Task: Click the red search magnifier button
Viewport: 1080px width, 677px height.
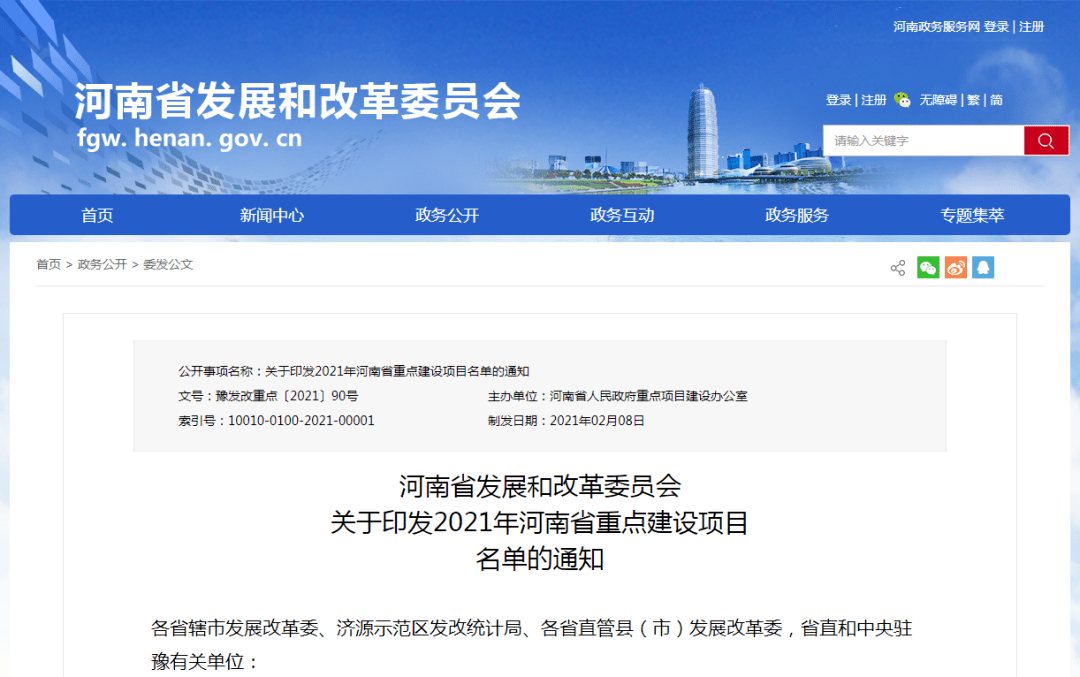Action: pyautogui.click(x=1046, y=141)
